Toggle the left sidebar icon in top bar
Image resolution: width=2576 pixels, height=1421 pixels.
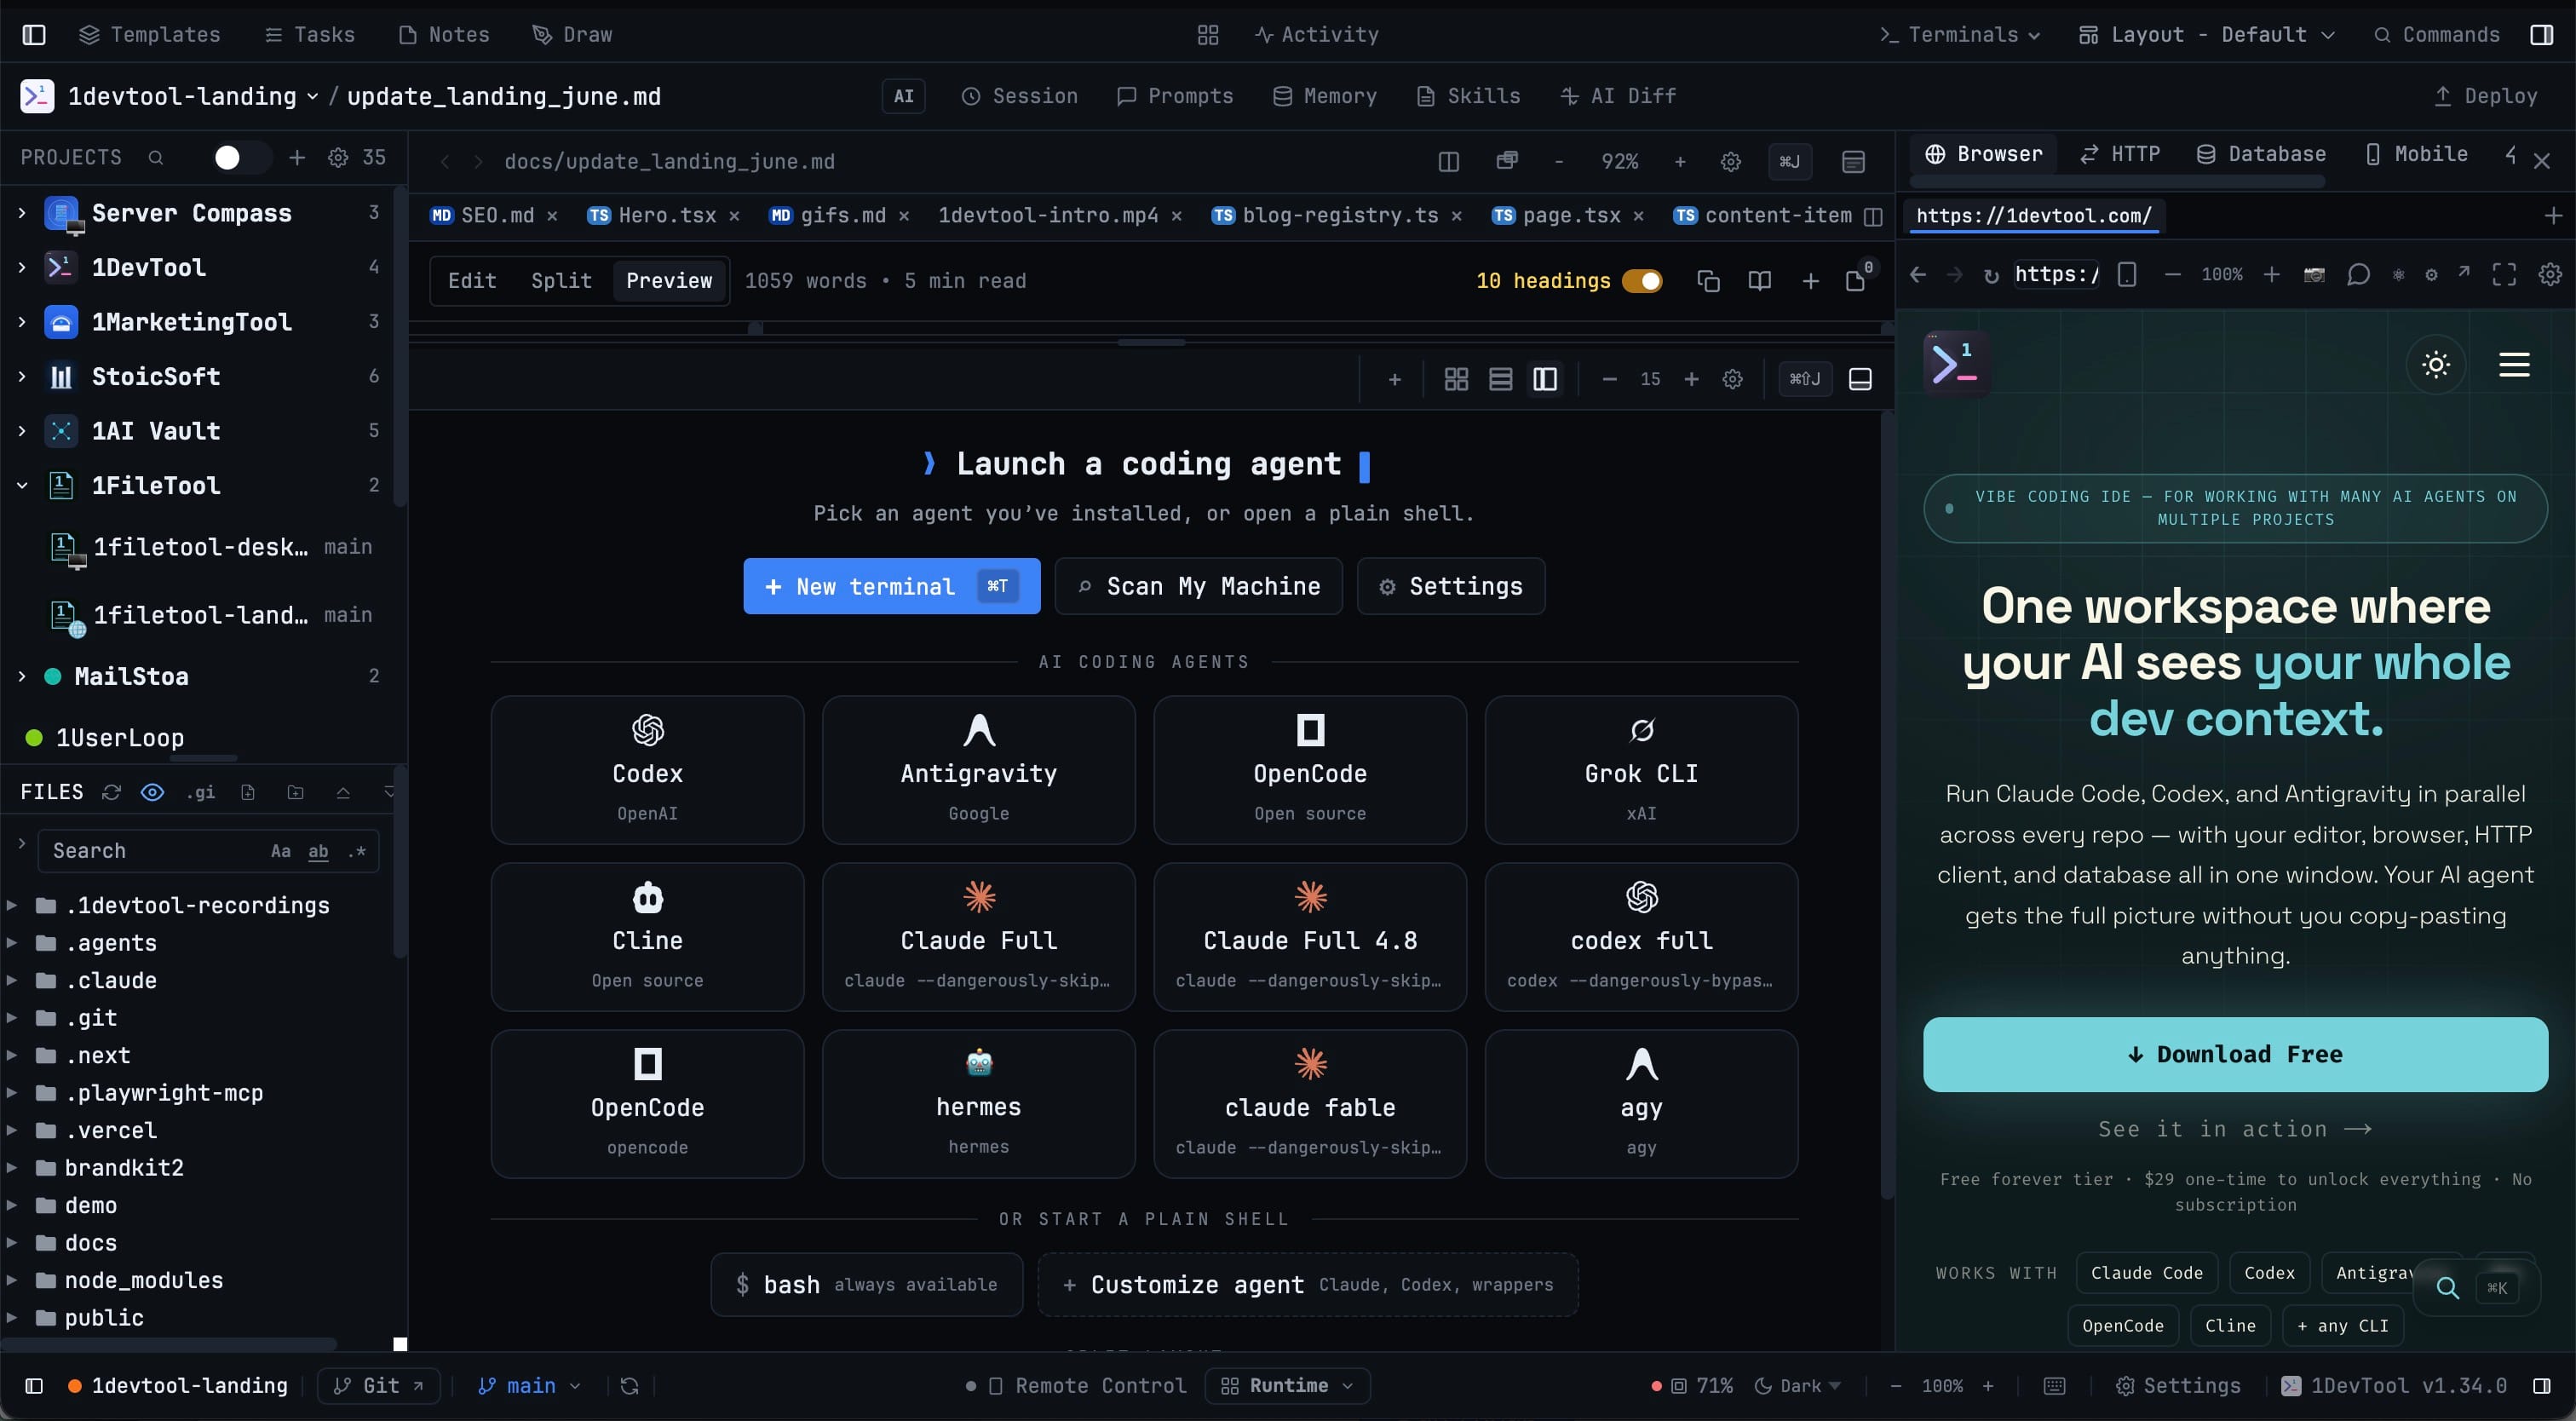click(x=34, y=35)
